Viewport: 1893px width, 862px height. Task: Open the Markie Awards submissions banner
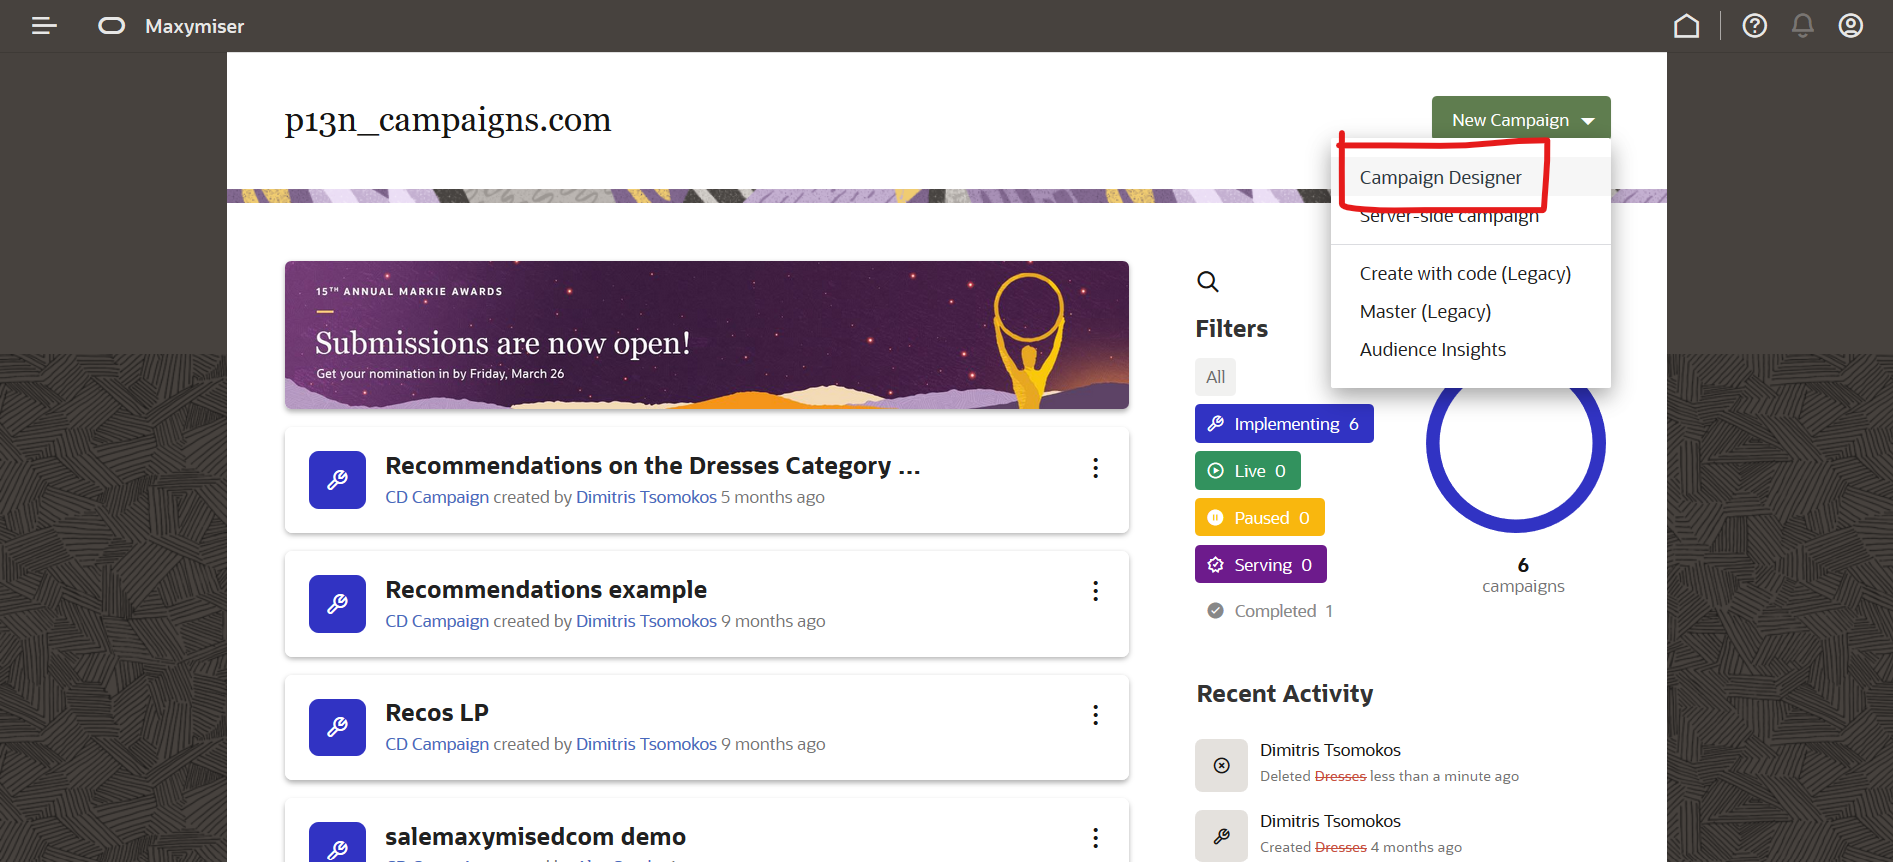(707, 335)
